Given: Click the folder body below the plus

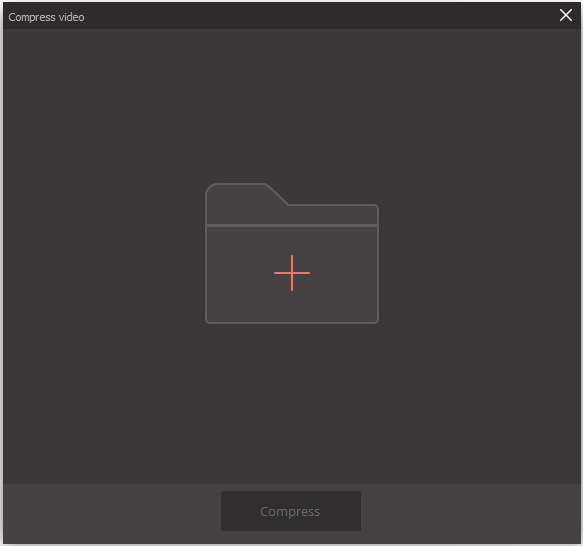Looking at the screenshot, I should (292, 307).
